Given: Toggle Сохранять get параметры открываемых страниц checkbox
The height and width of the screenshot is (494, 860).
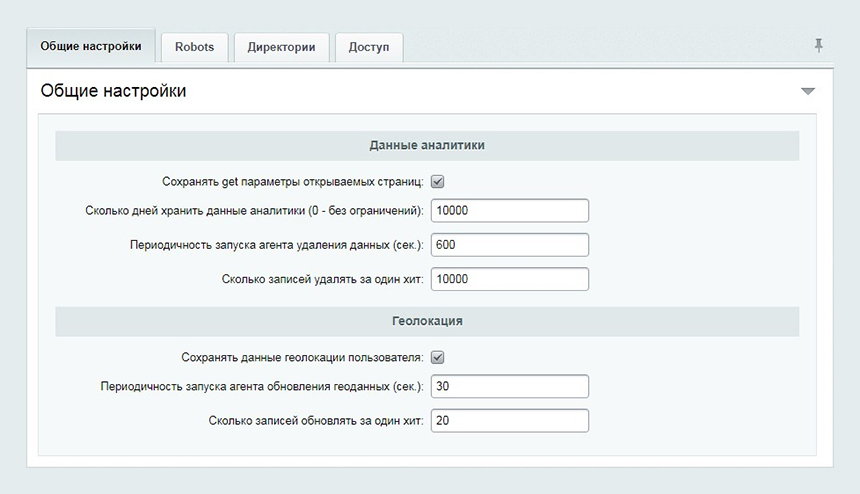Looking at the screenshot, I should pyautogui.click(x=437, y=181).
